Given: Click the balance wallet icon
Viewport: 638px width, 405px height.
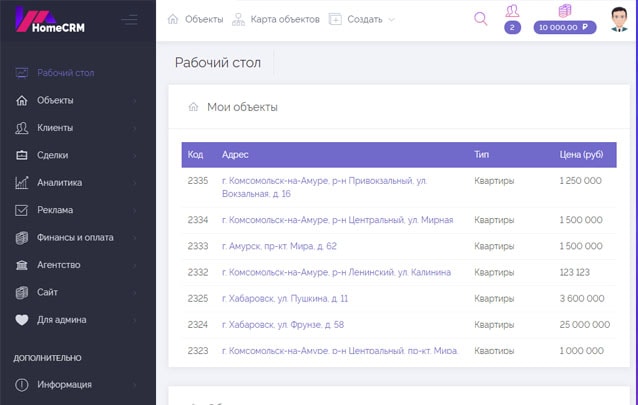Looking at the screenshot, I should tap(565, 11).
